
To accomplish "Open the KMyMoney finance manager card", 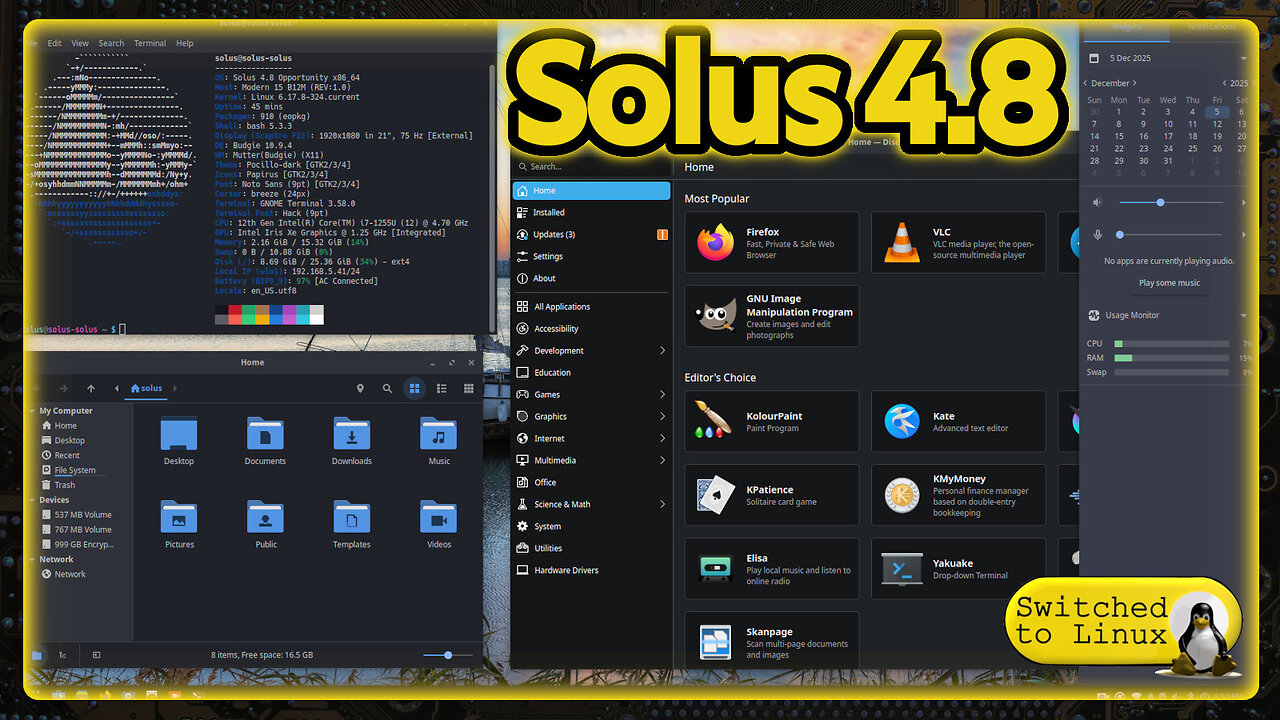I will (x=958, y=495).
